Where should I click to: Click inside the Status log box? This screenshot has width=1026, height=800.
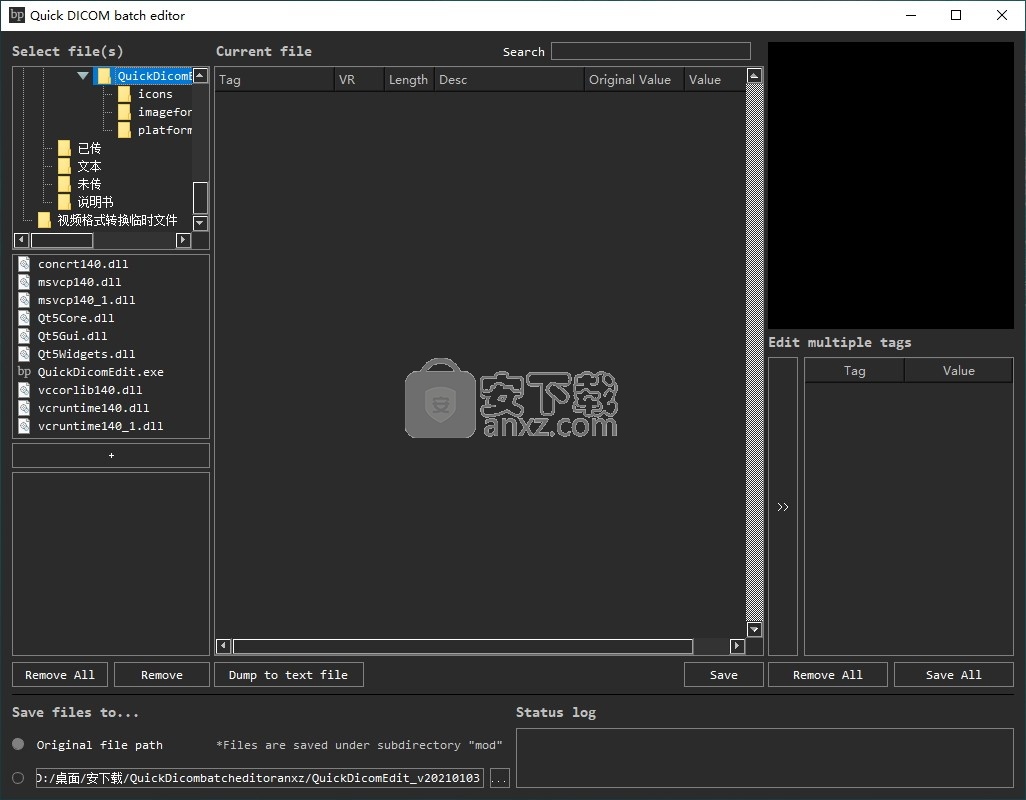[765, 757]
